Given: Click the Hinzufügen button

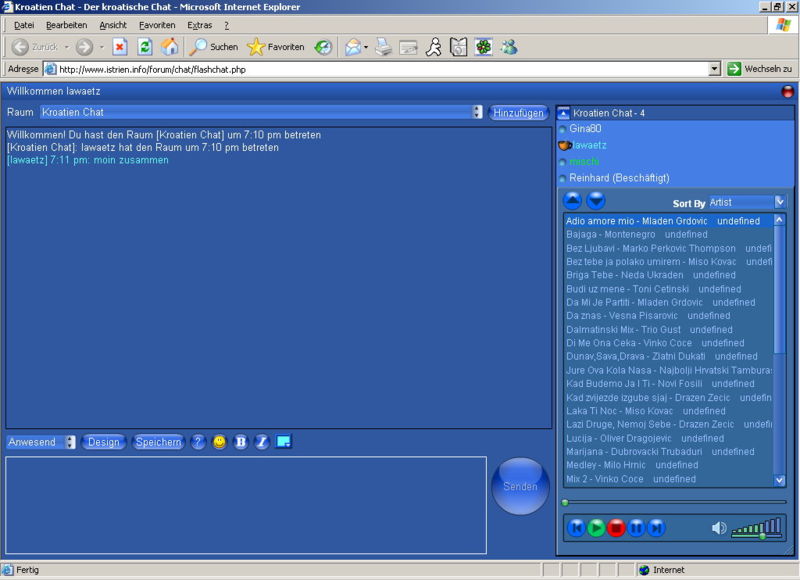Looking at the screenshot, I should click(x=518, y=113).
